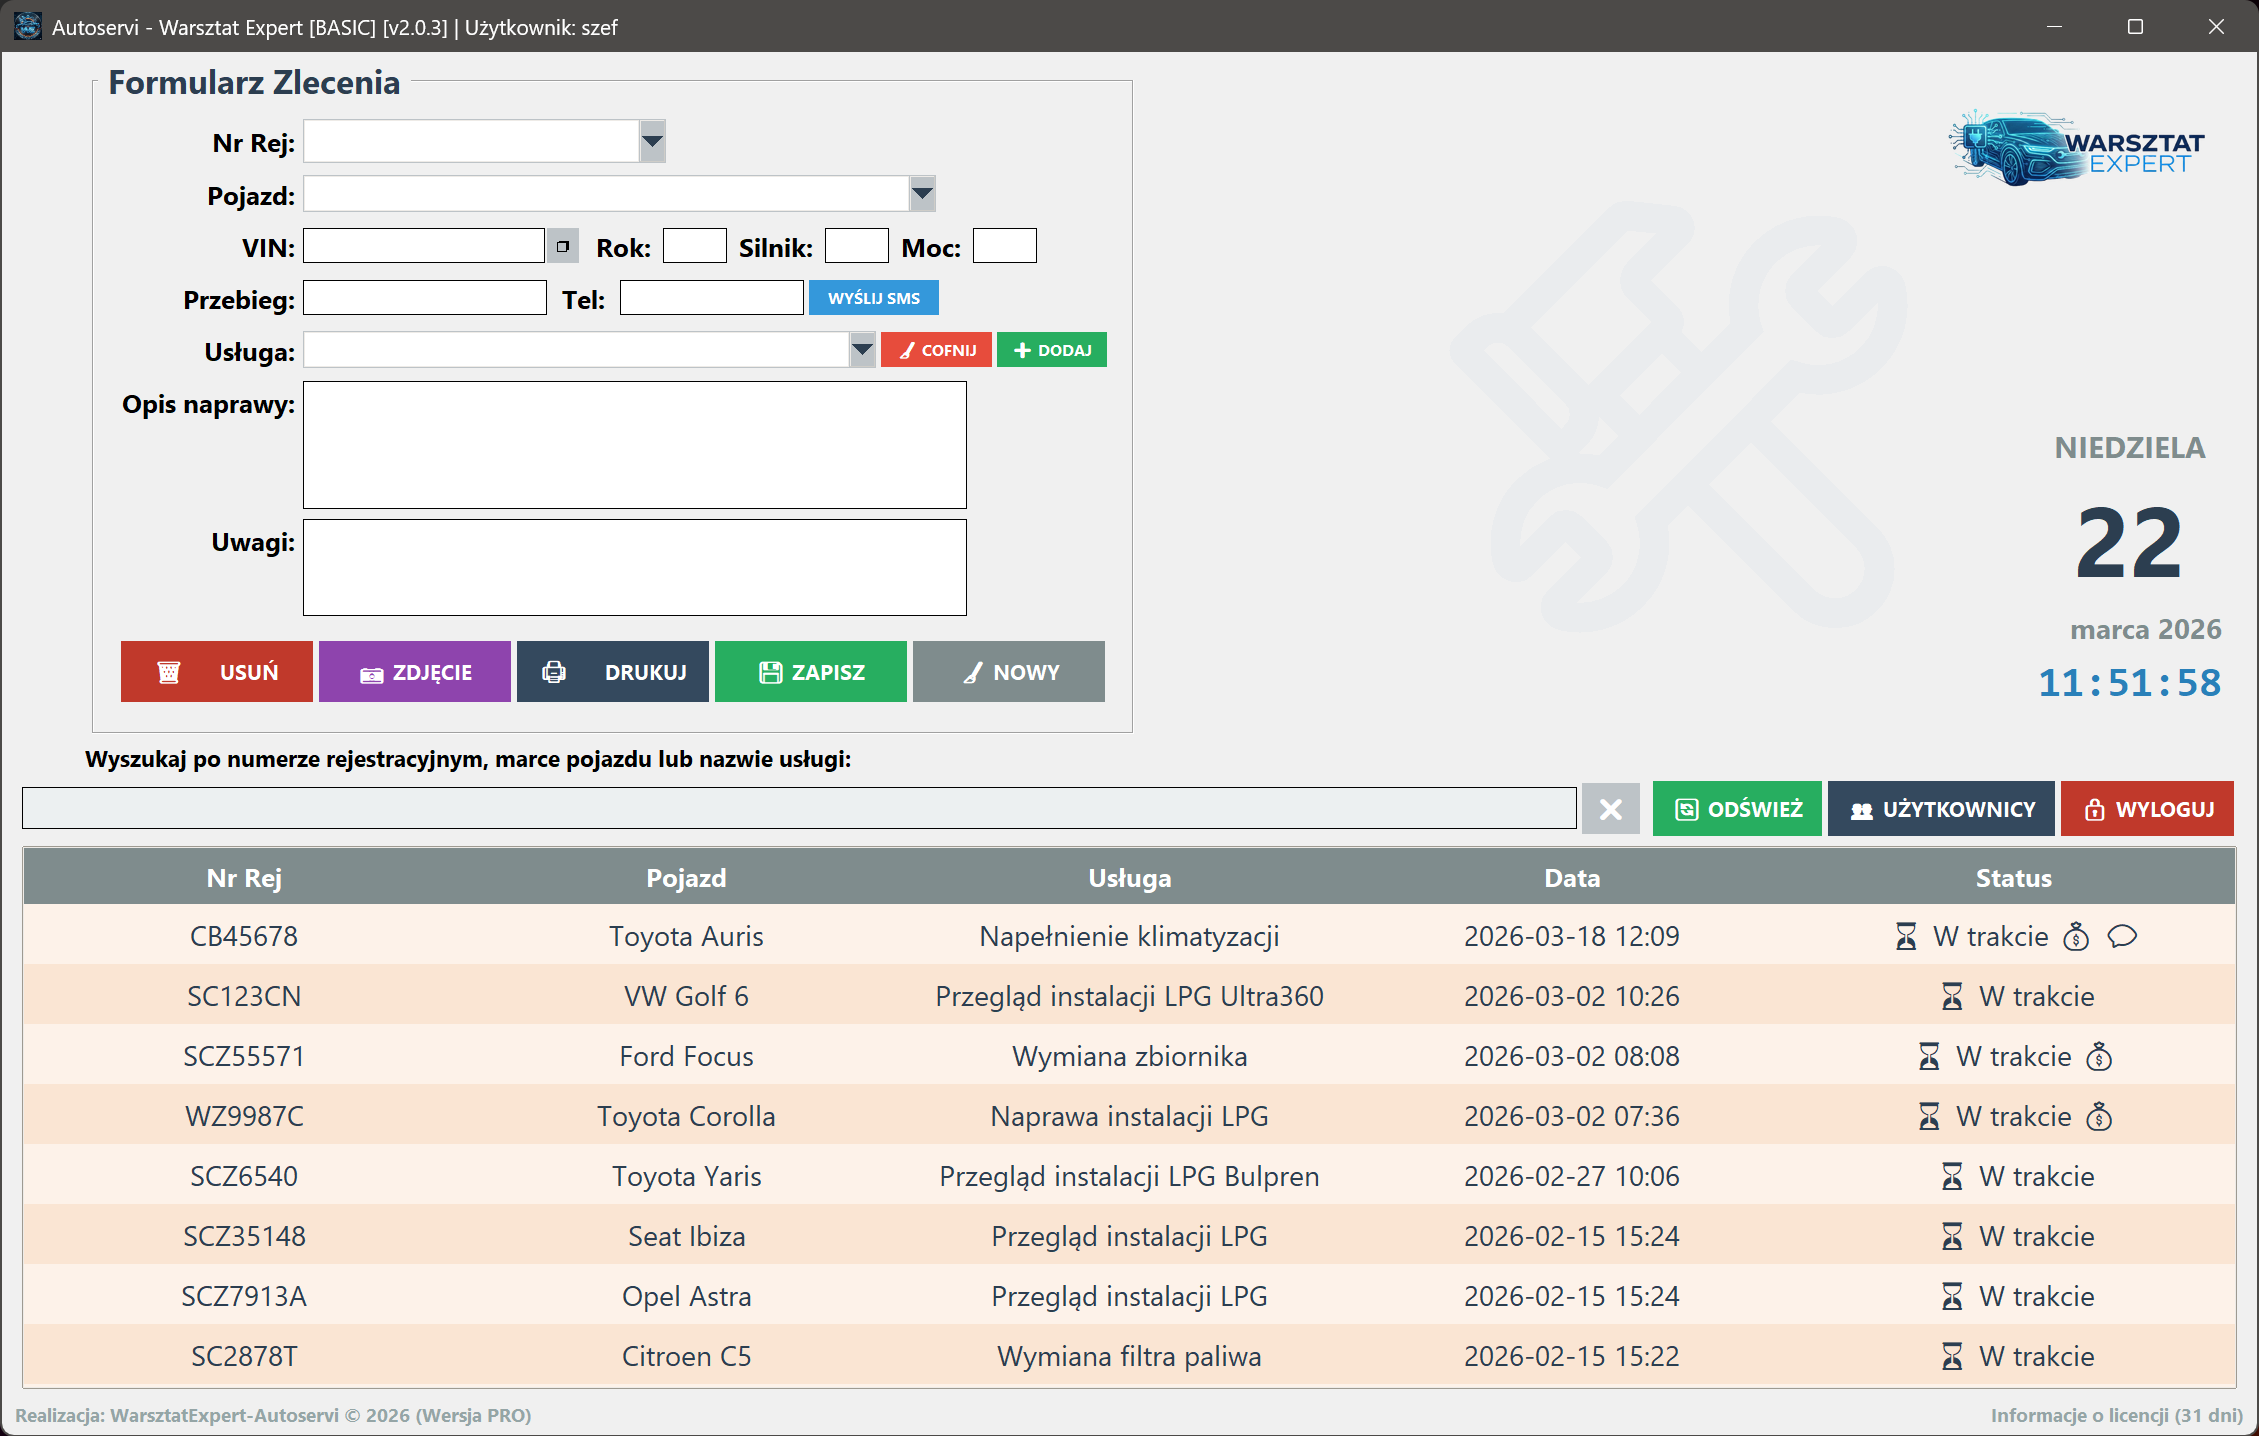The width and height of the screenshot is (2259, 1436).
Task: Sort table by Data column header
Action: [1571, 878]
